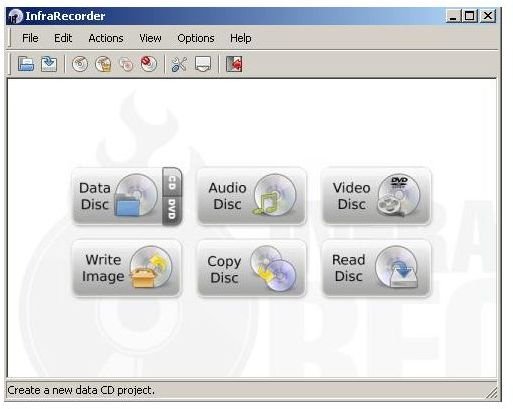Click the Read Disc button
Viewport: 513px width, 409px height.
(376, 268)
